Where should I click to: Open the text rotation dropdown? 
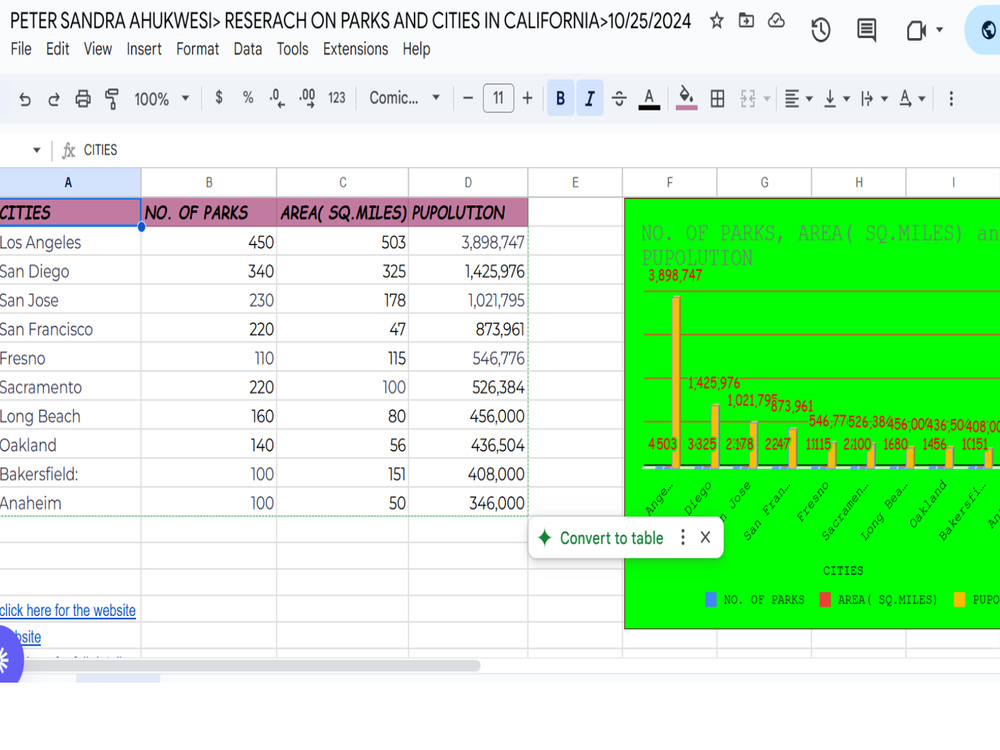click(912, 99)
